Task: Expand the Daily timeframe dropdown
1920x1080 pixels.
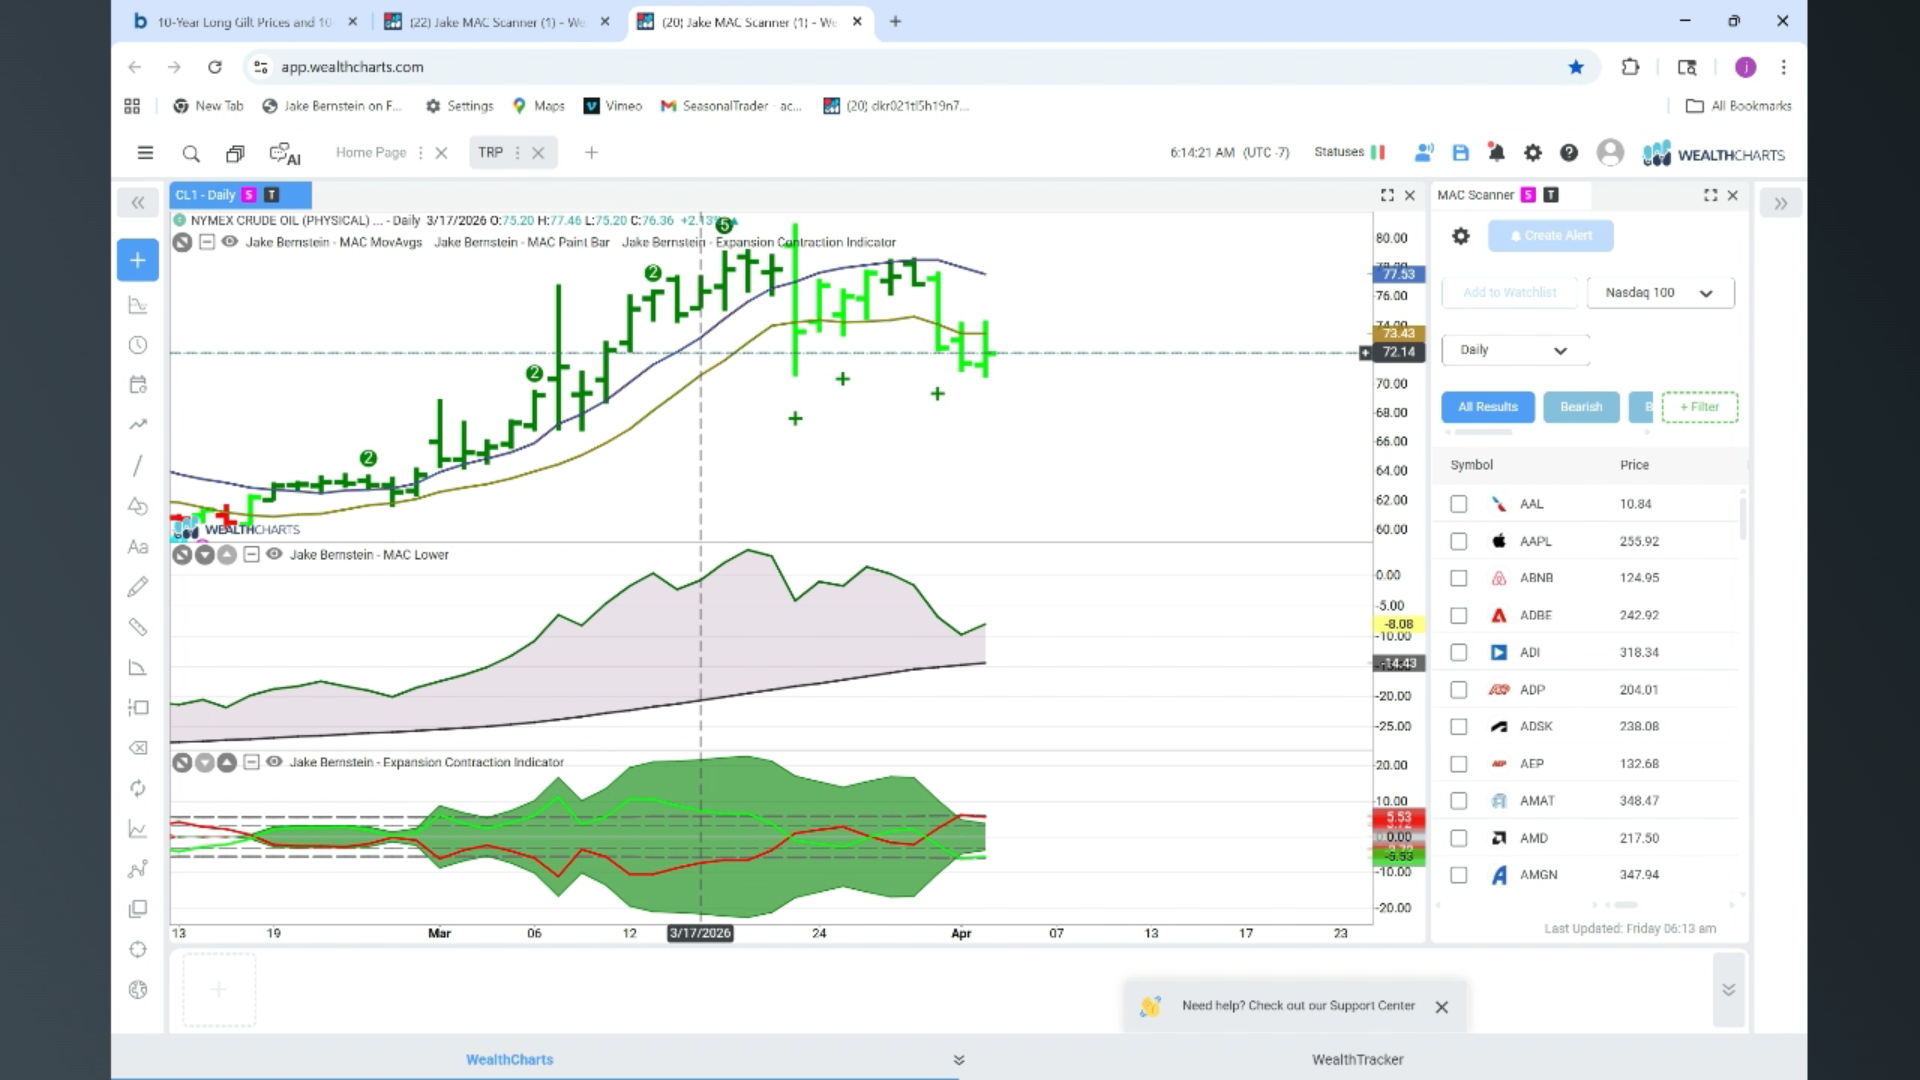Action: (x=1514, y=350)
